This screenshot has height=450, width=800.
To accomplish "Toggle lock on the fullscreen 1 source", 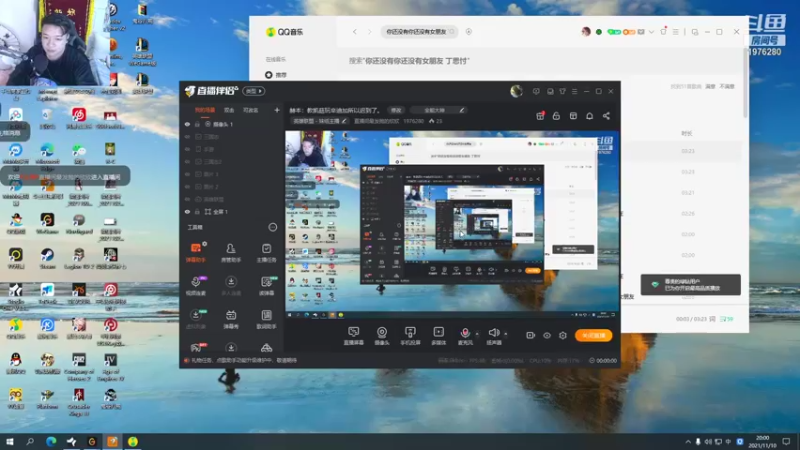I will 197,212.
